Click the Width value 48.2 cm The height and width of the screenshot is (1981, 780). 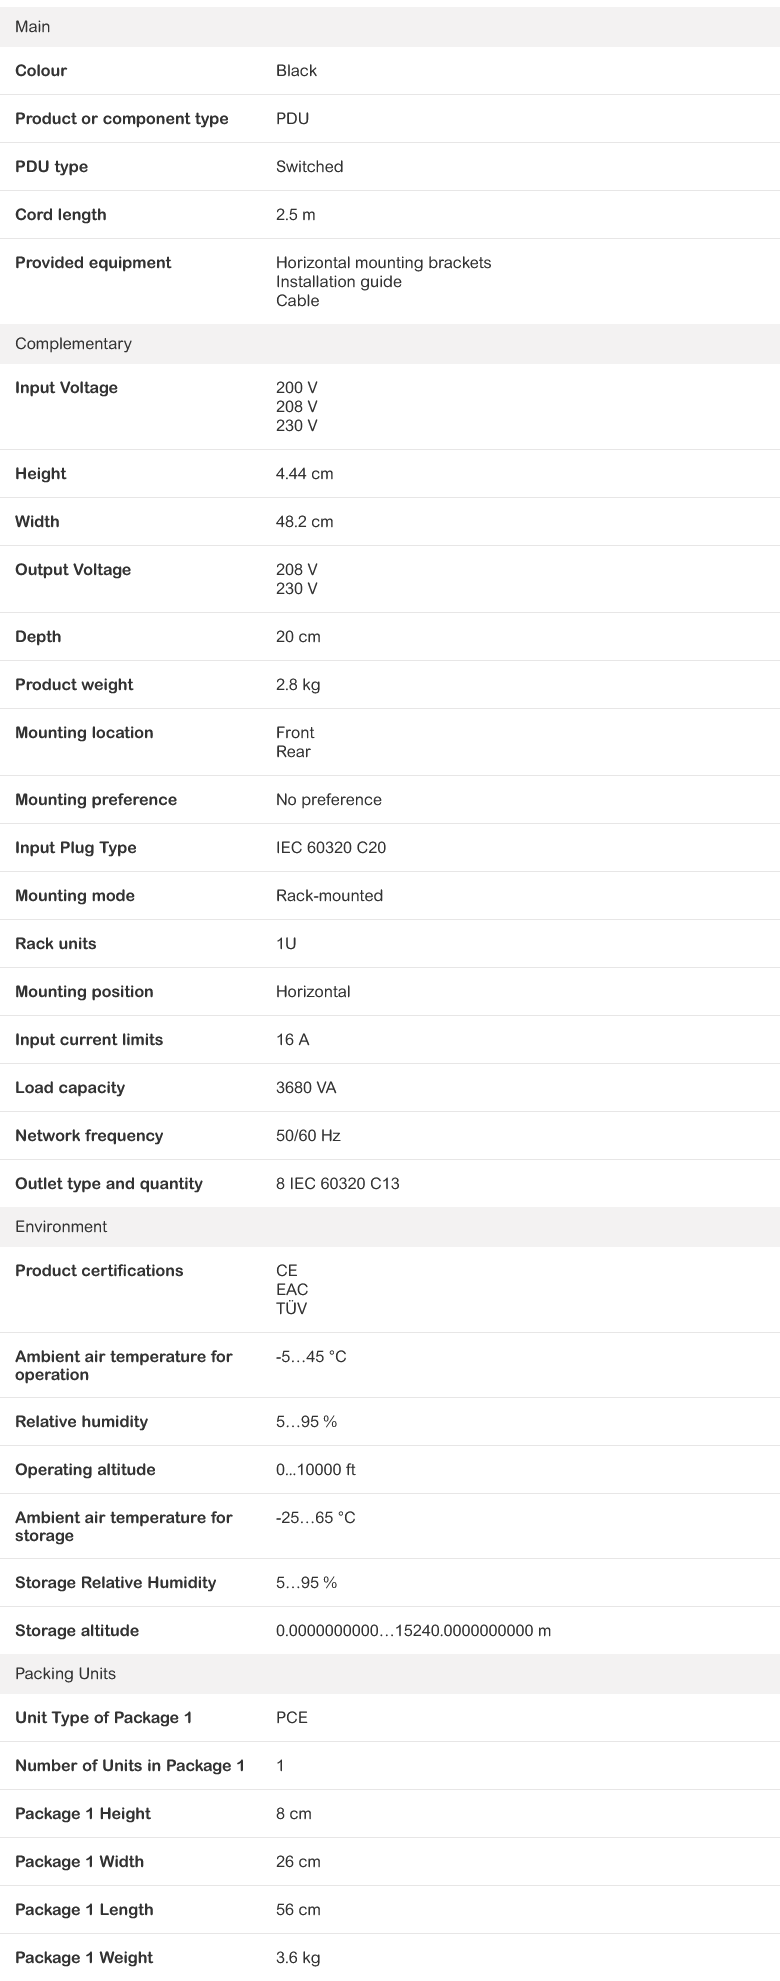pyautogui.click(x=305, y=522)
